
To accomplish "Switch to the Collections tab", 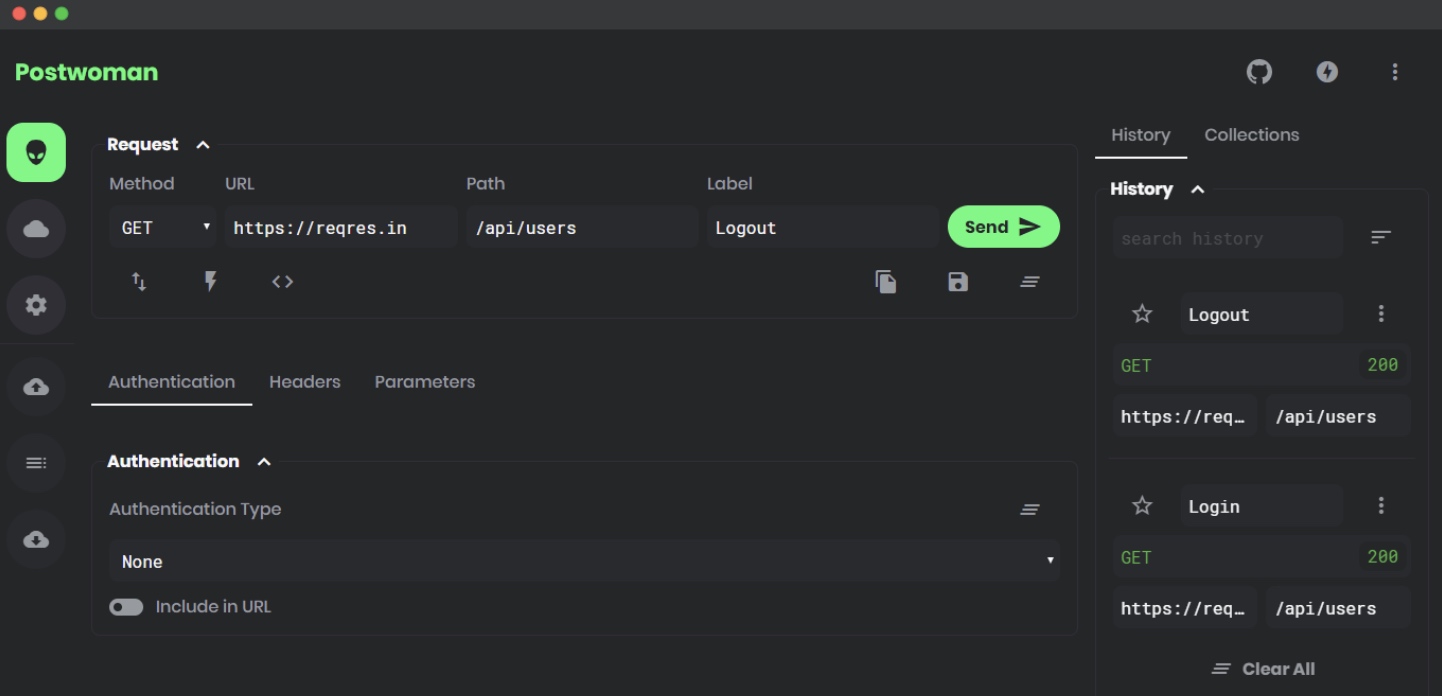I will (x=1251, y=135).
